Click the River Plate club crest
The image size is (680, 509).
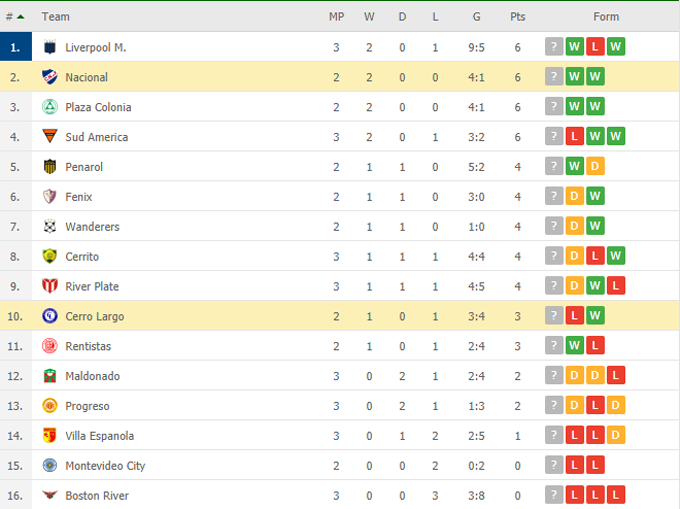tap(50, 286)
